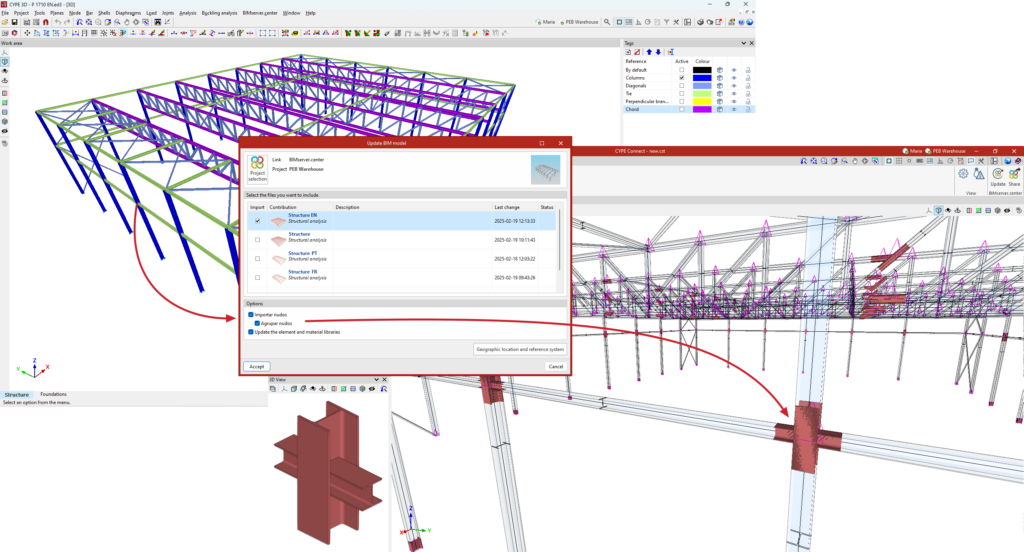
Task: Switch to the Structure tab
Action: tap(17, 395)
